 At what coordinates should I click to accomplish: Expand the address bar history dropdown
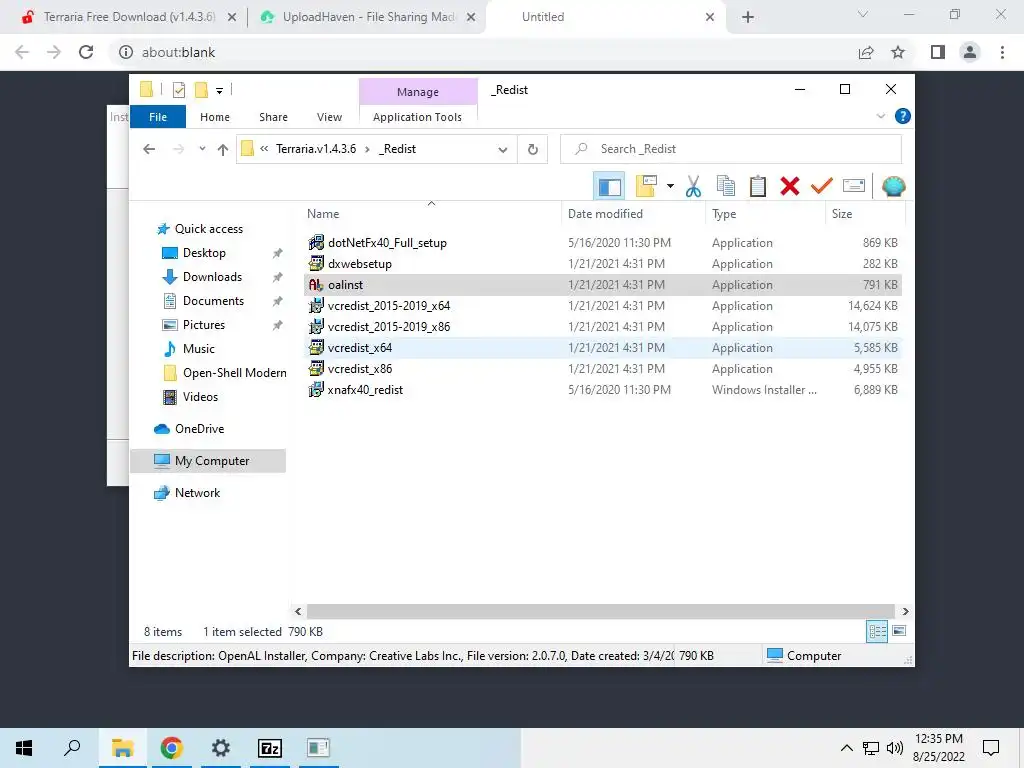click(x=503, y=150)
